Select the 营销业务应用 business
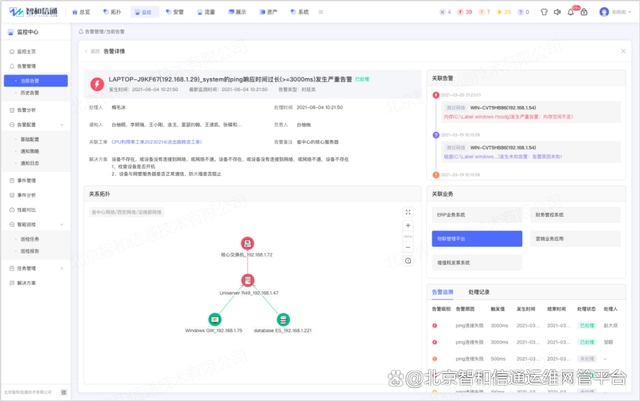Viewport: 640px width, 401px height. click(576, 238)
